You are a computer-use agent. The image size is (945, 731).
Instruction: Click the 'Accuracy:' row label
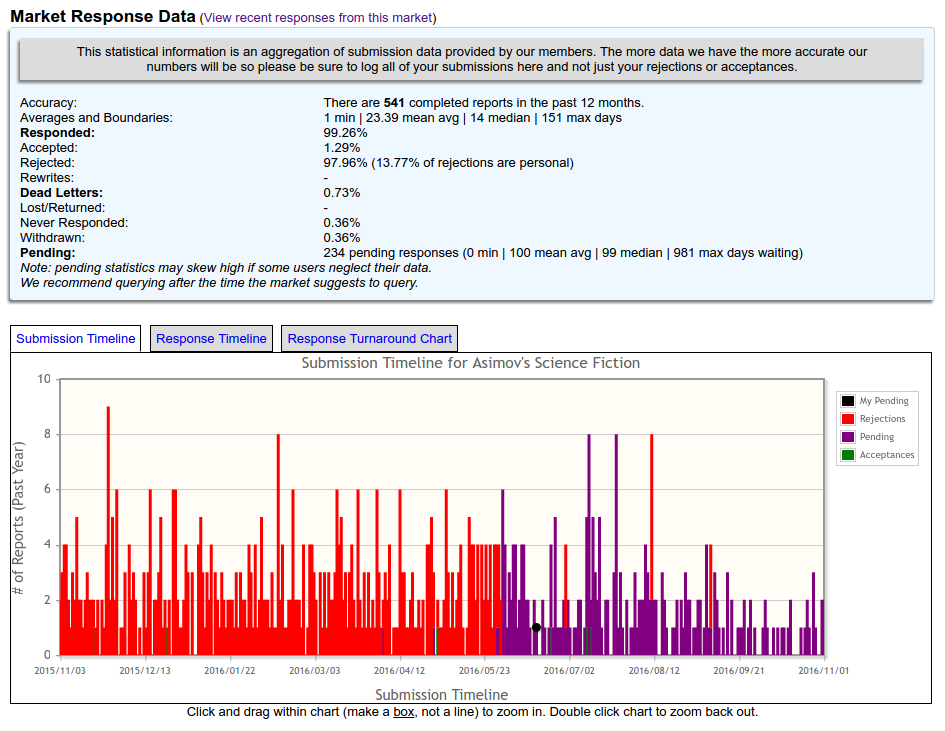(x=48, y=103)
